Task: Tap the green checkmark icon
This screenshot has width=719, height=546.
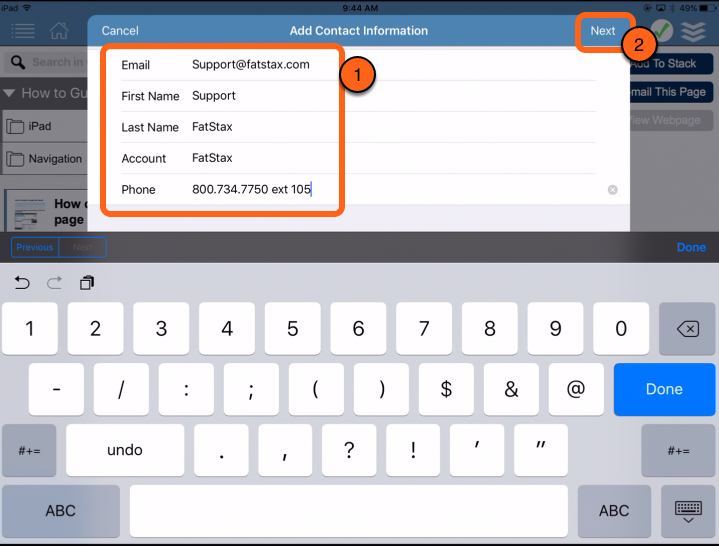Action: click(663, 31)
